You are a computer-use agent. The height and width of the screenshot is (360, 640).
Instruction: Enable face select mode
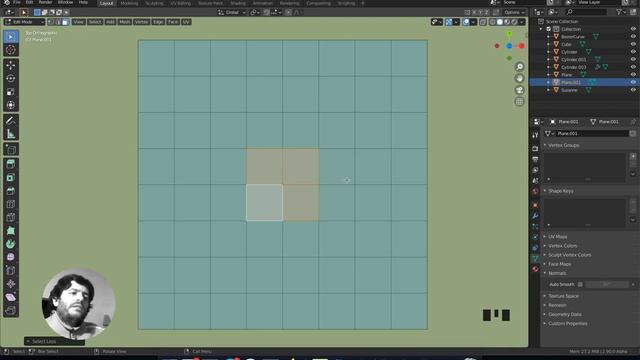(65, 22)
